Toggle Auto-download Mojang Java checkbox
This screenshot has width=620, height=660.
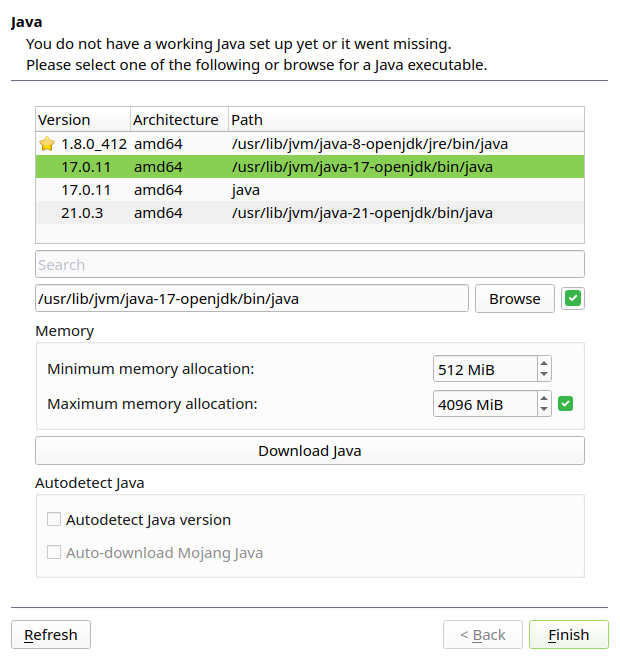coord(54,553)
